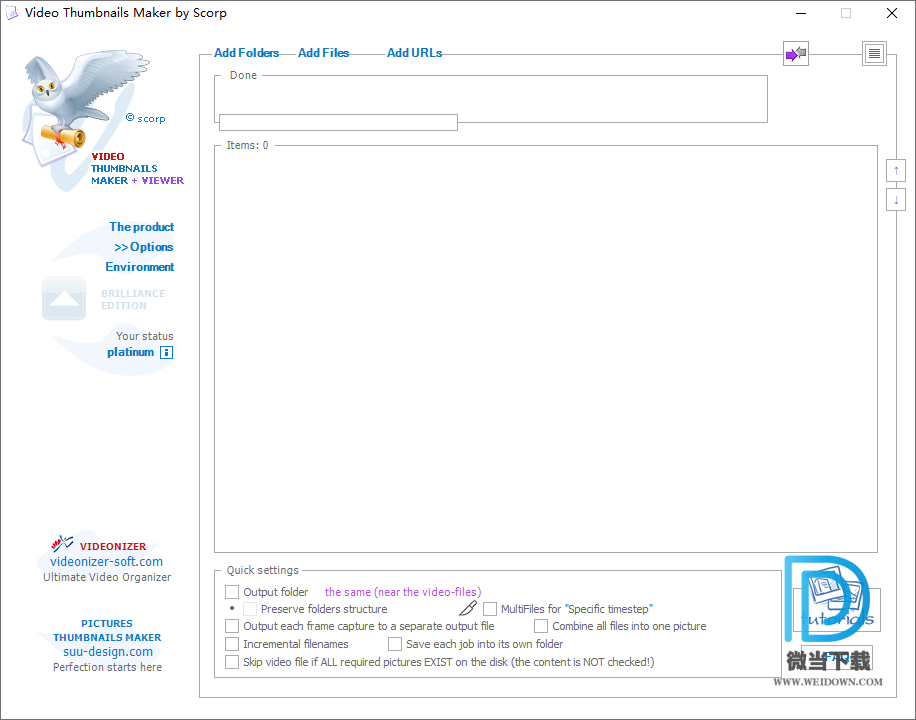Open the Environment section
This screenshot has width=916, height=720.
pyautogui.click(x=140, y=266)
